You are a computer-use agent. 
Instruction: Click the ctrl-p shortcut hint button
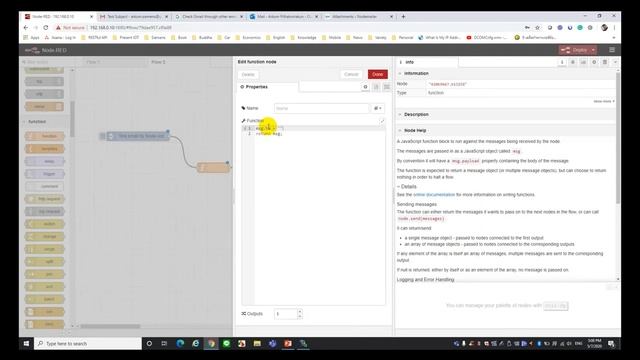[556, 306]
